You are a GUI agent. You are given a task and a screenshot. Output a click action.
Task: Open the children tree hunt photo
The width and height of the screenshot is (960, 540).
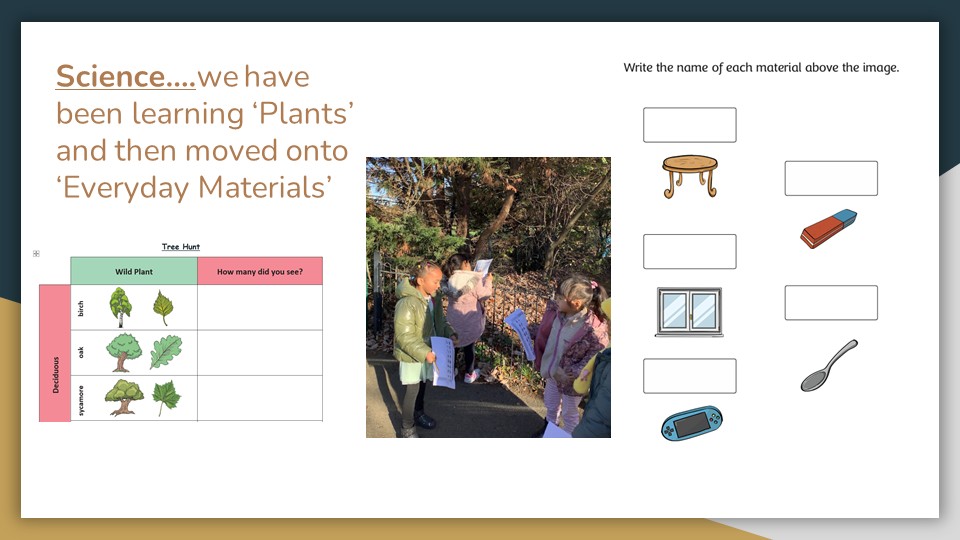pyautogui.click(x=488, y=297)
